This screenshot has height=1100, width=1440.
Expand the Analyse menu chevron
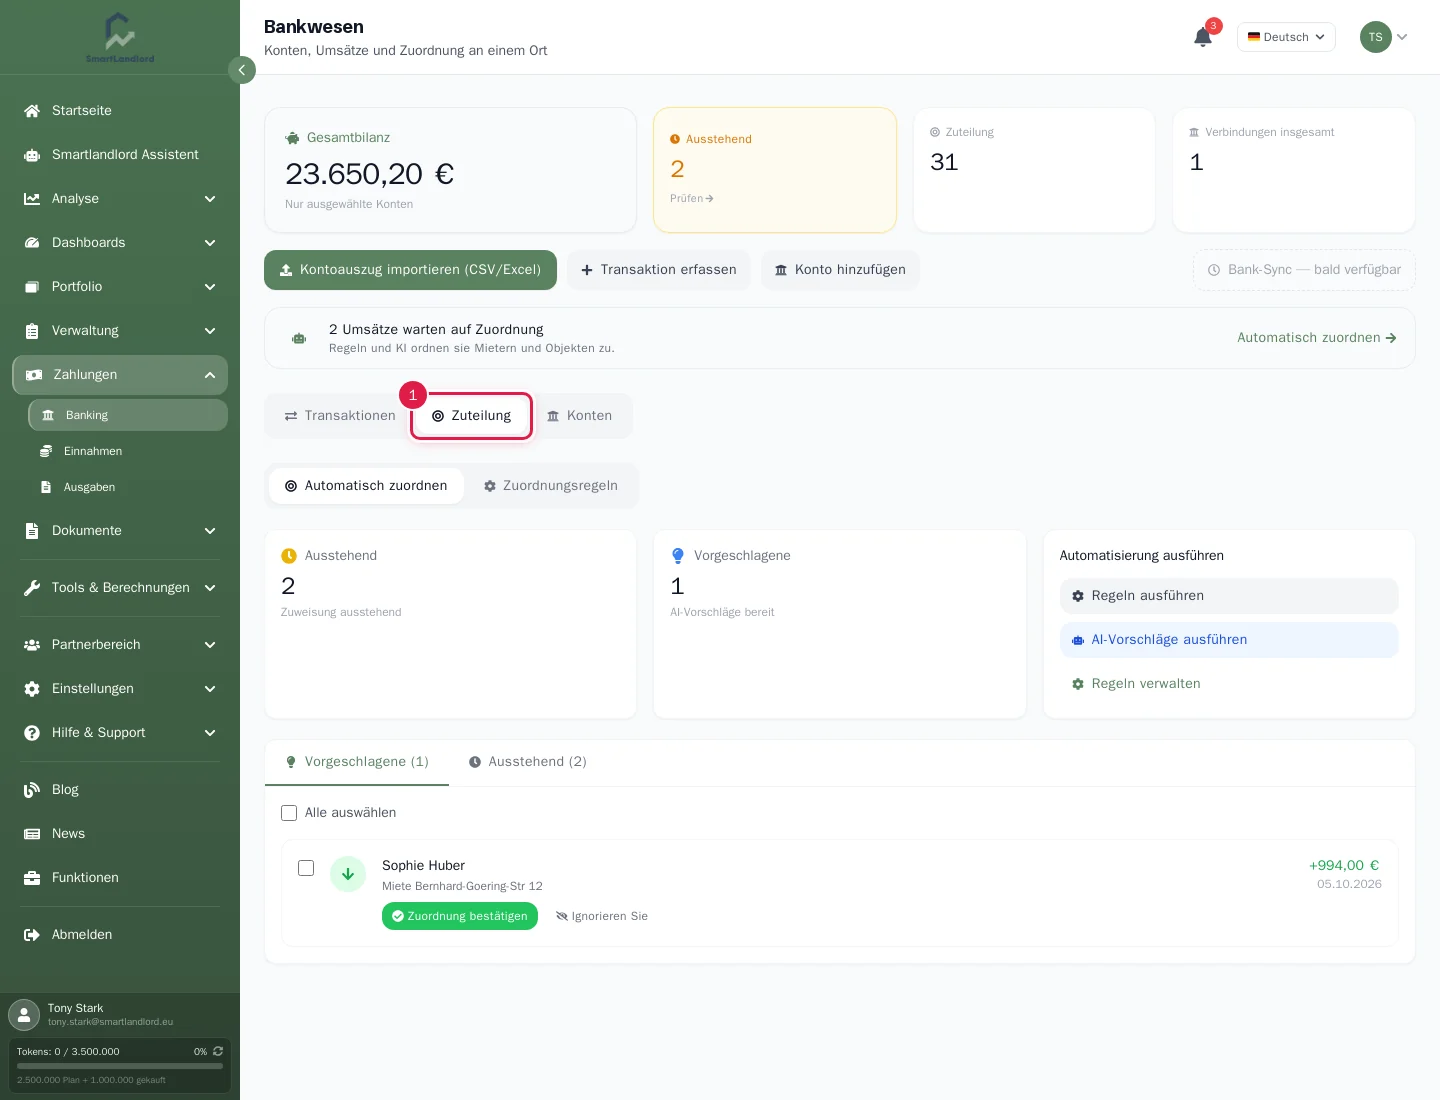point(210,199)
